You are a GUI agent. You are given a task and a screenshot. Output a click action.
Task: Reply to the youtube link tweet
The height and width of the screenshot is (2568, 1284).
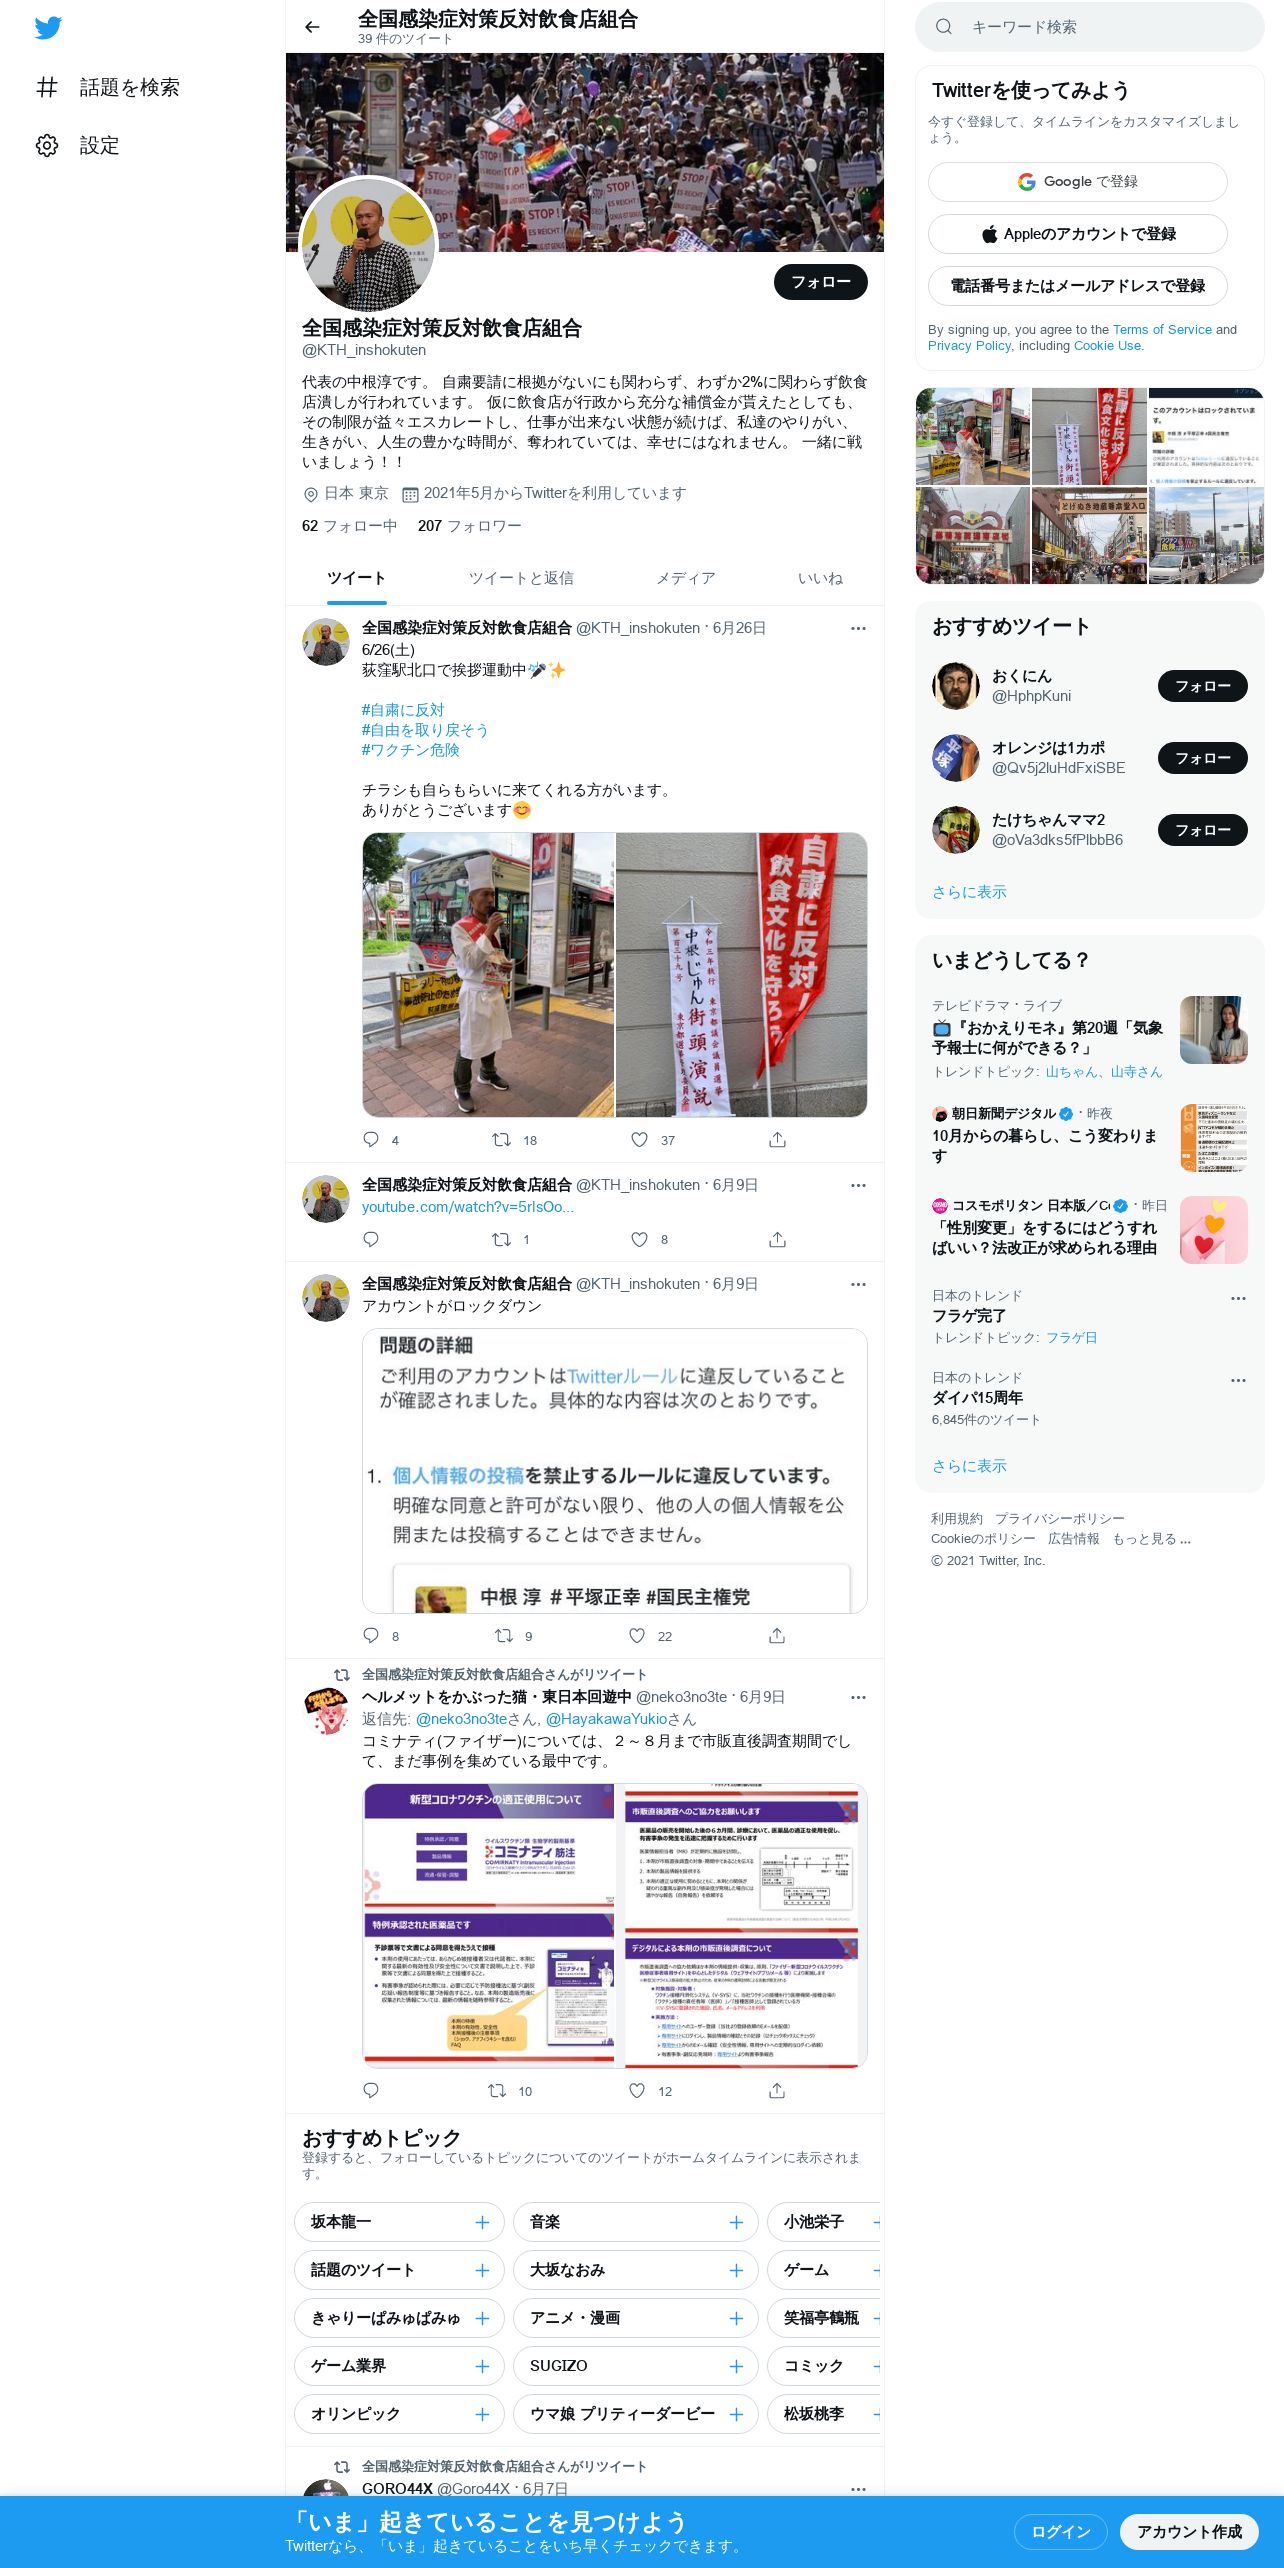[x=371, y=1239]
